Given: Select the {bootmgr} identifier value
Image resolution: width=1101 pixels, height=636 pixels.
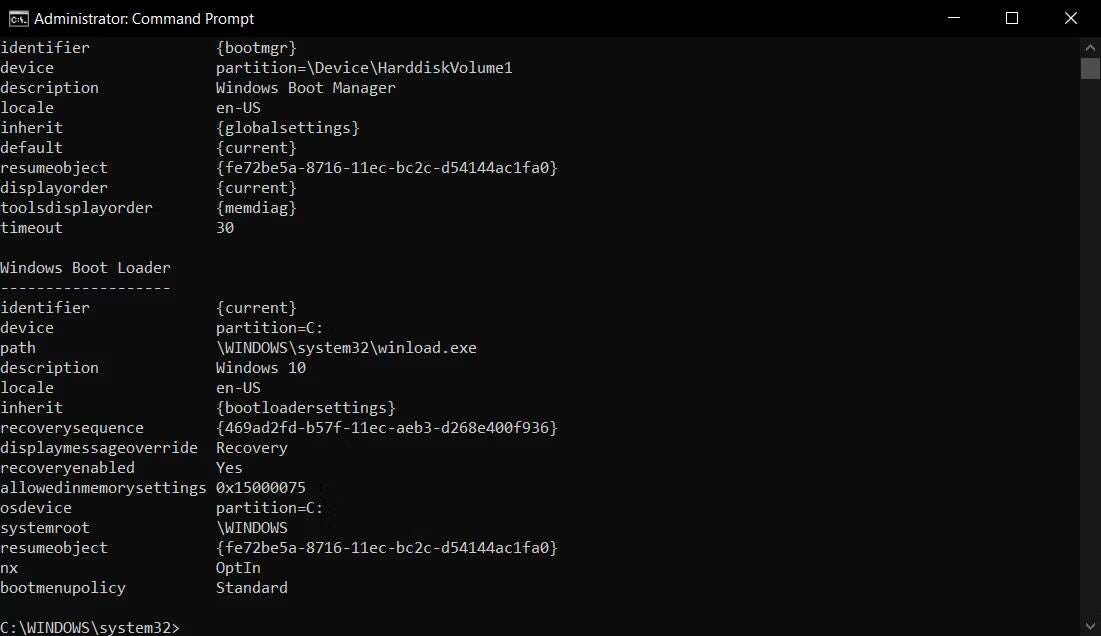Looking at the screenshot, I should point(256,47).
